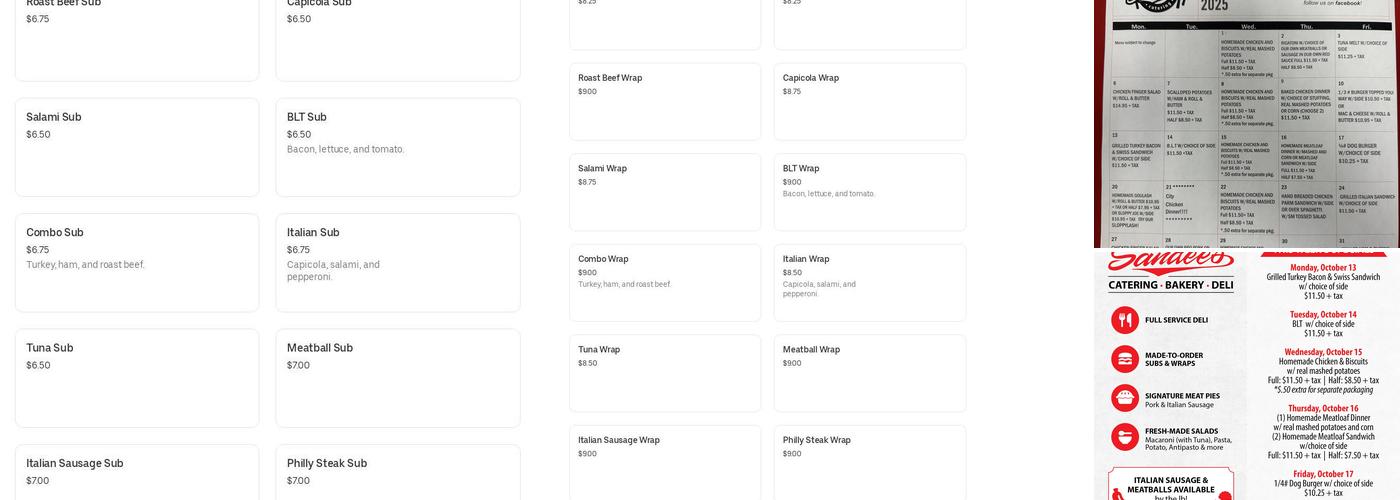
Task: Open the monthly calendar menu photo
Action: [1247, 123]
